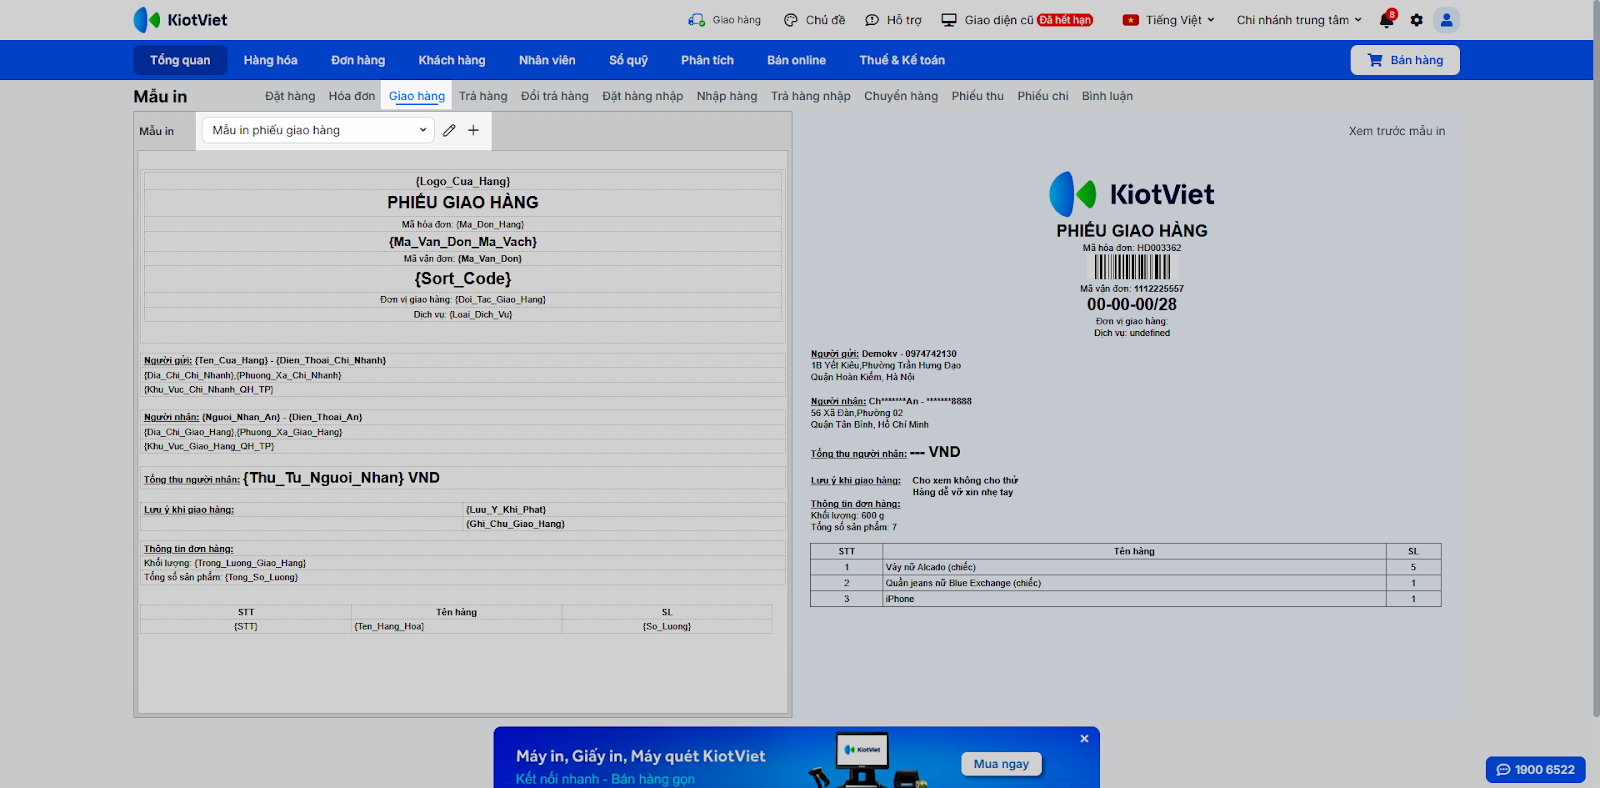Call hotline 1900 6522 chat button
1600x788 pixels.
coord(1536,770)
